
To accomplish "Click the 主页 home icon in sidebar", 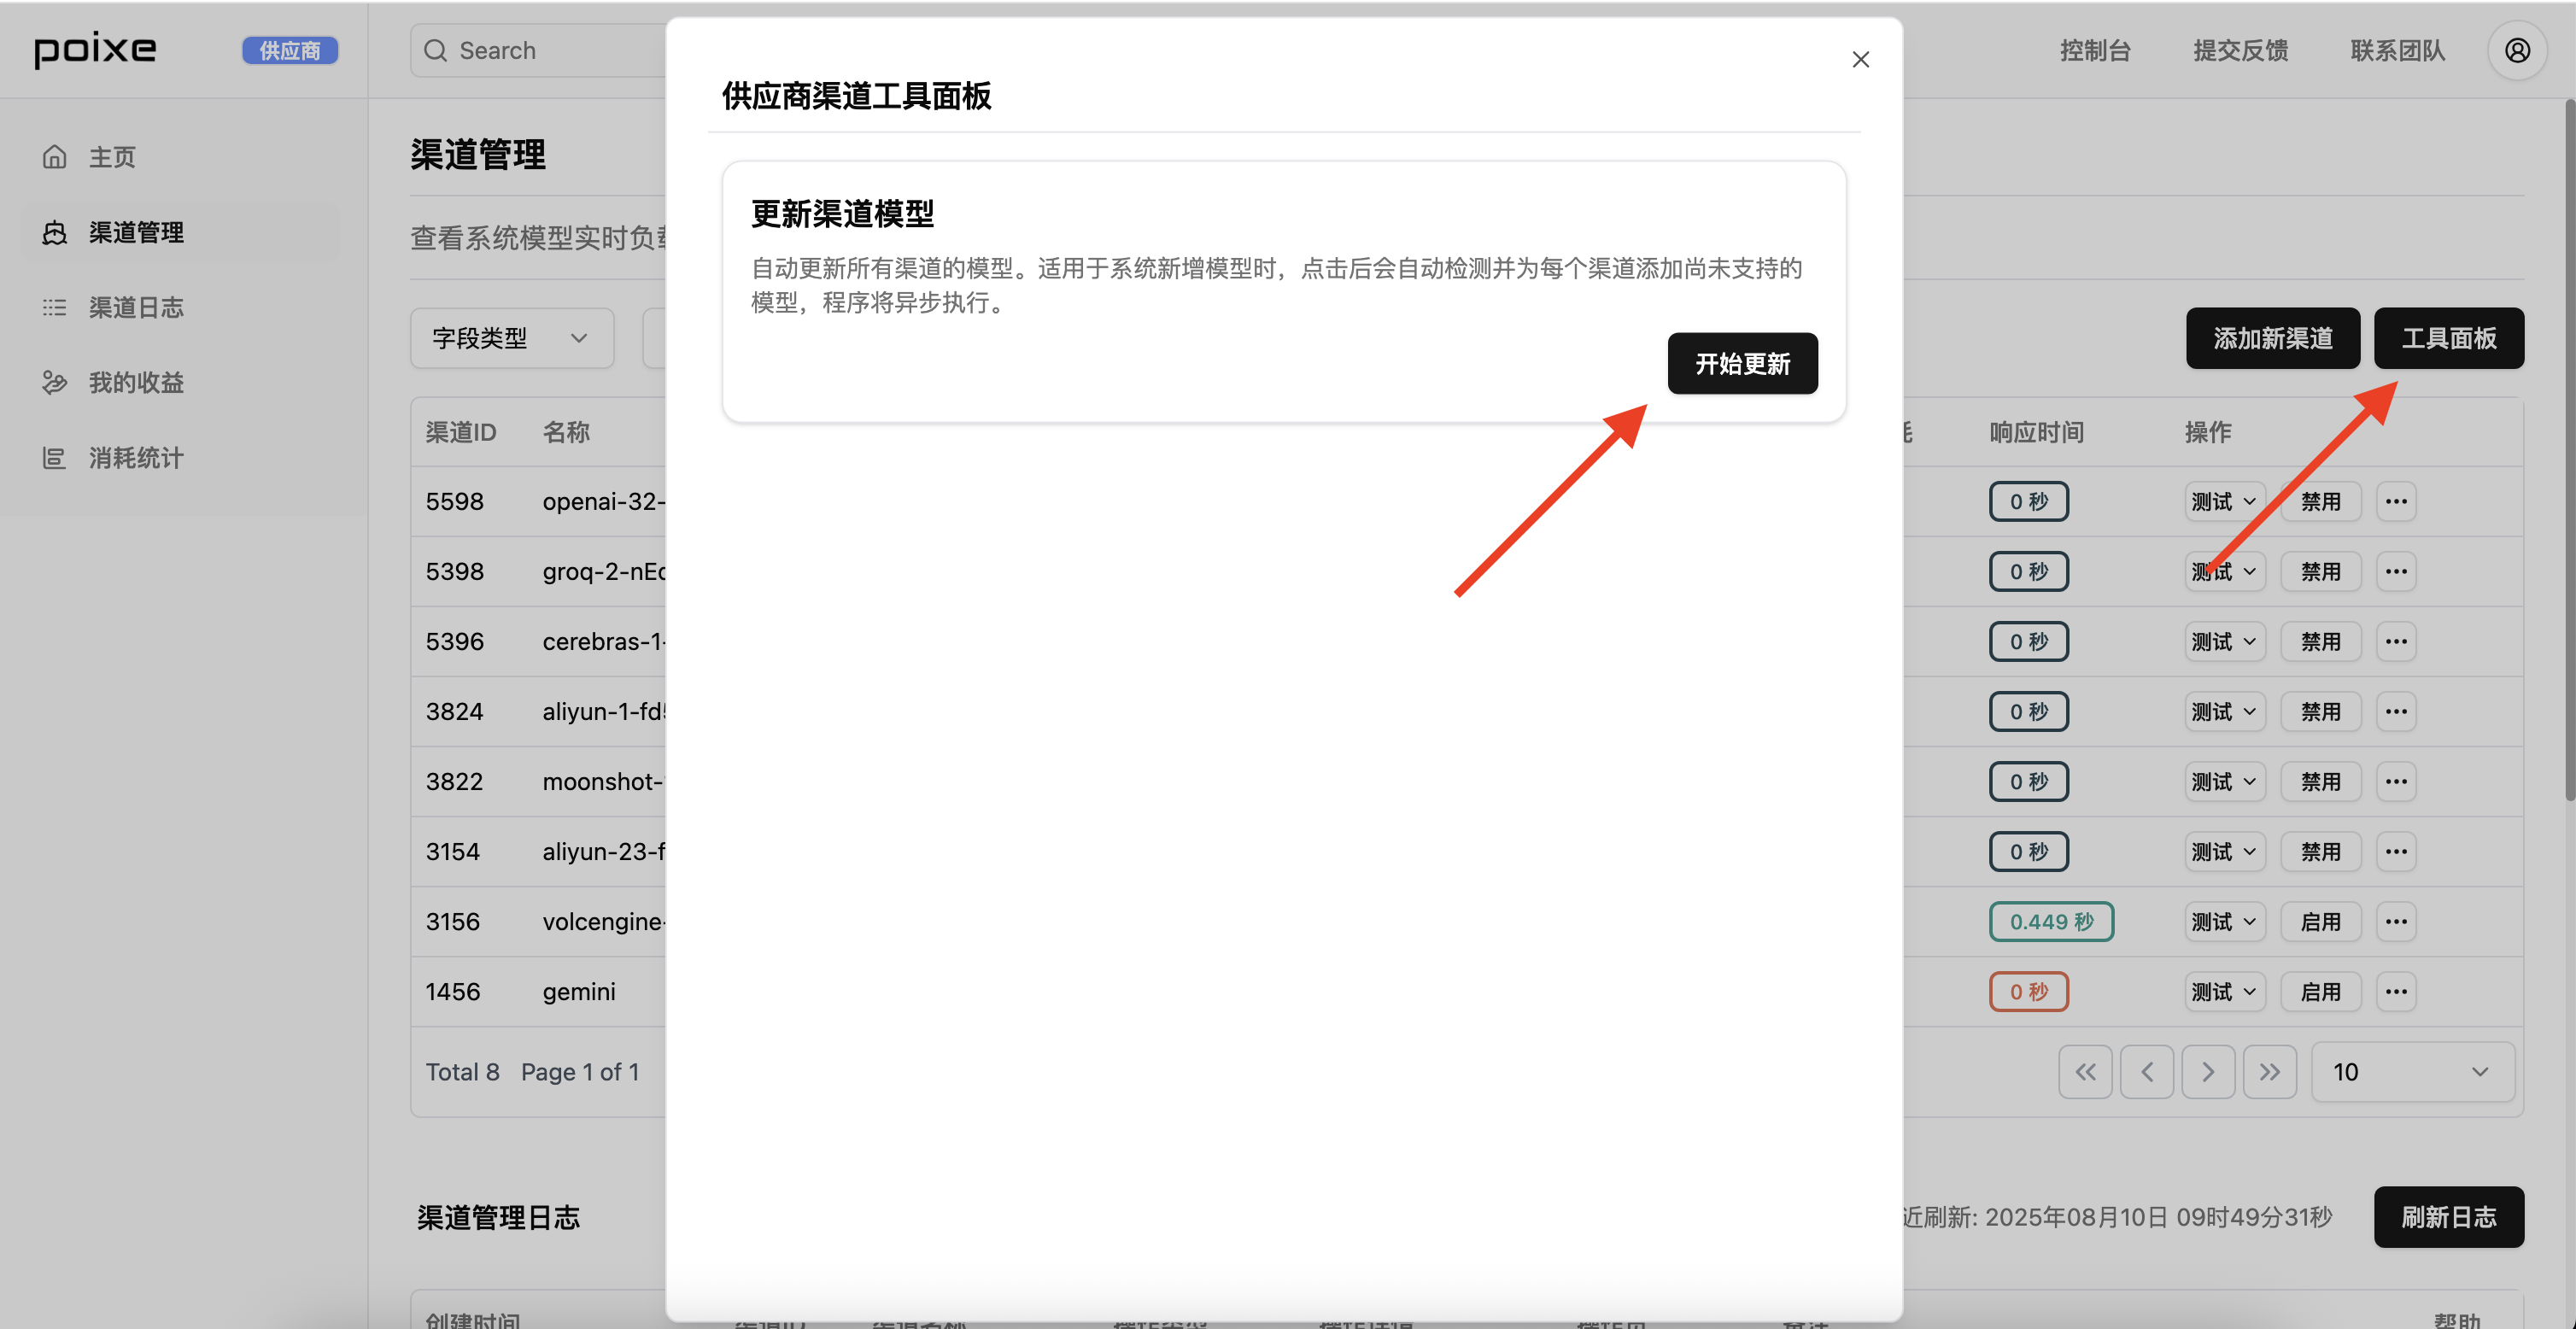I will point(55,157).
